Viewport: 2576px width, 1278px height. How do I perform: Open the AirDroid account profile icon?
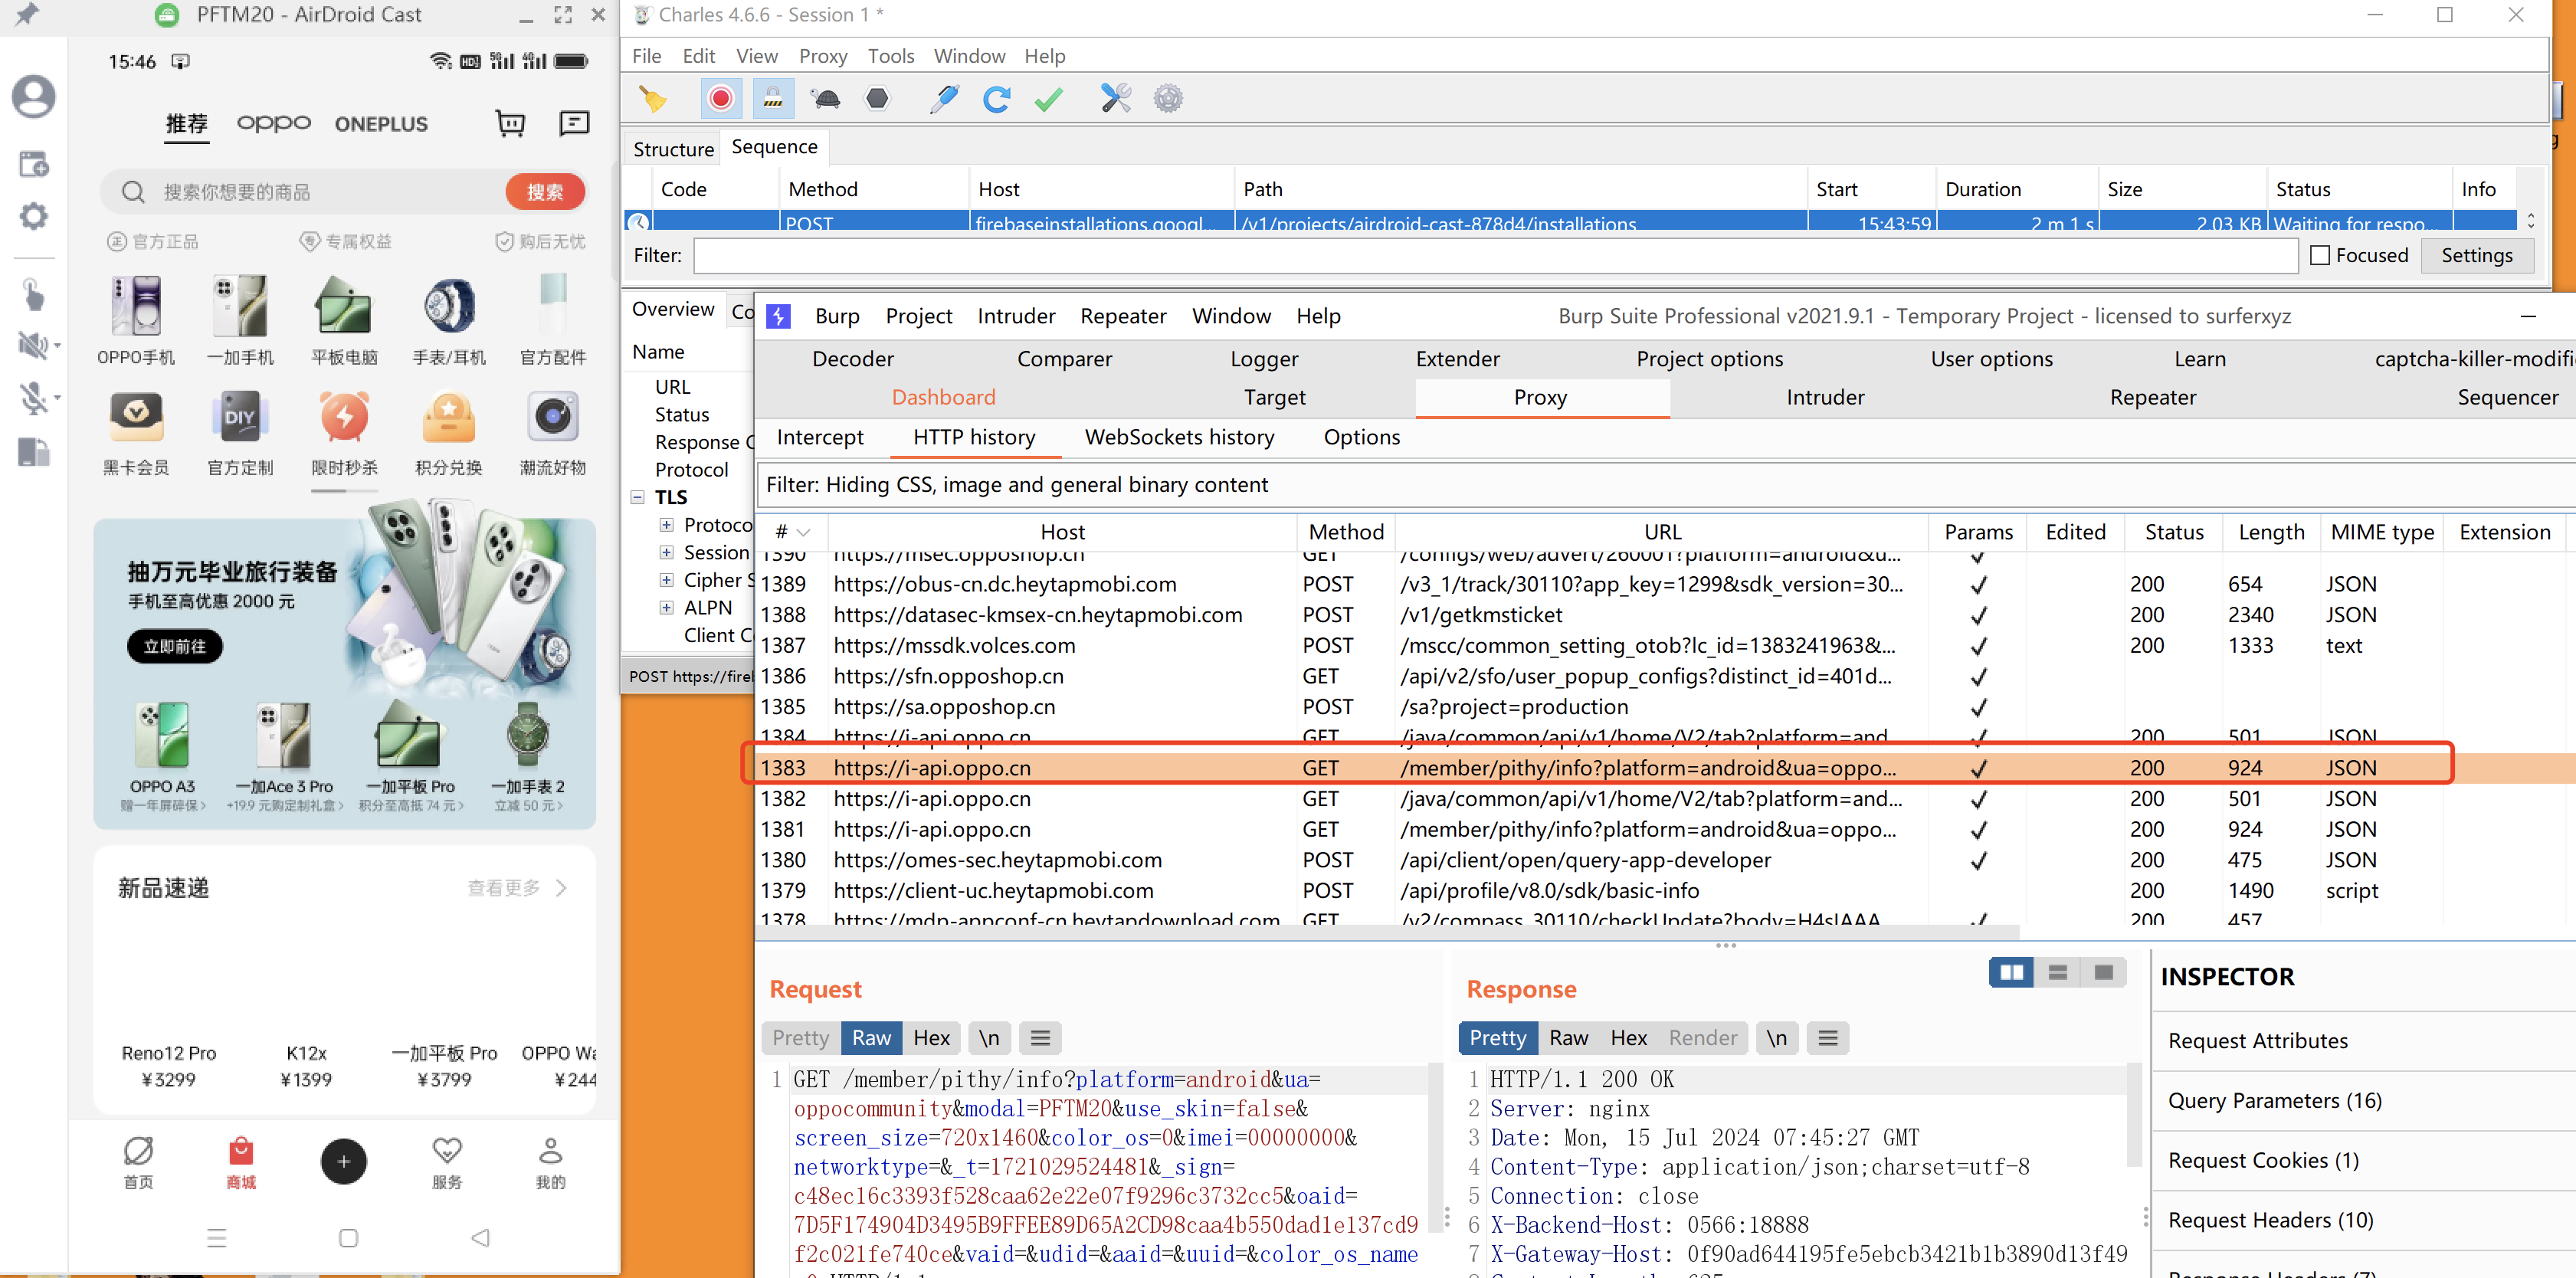[x=33, y=97]
